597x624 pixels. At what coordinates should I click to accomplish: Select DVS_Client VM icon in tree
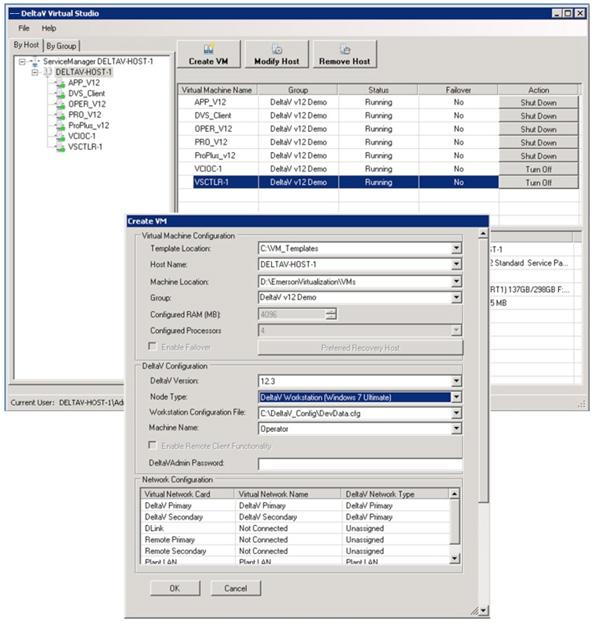point(60,94)
